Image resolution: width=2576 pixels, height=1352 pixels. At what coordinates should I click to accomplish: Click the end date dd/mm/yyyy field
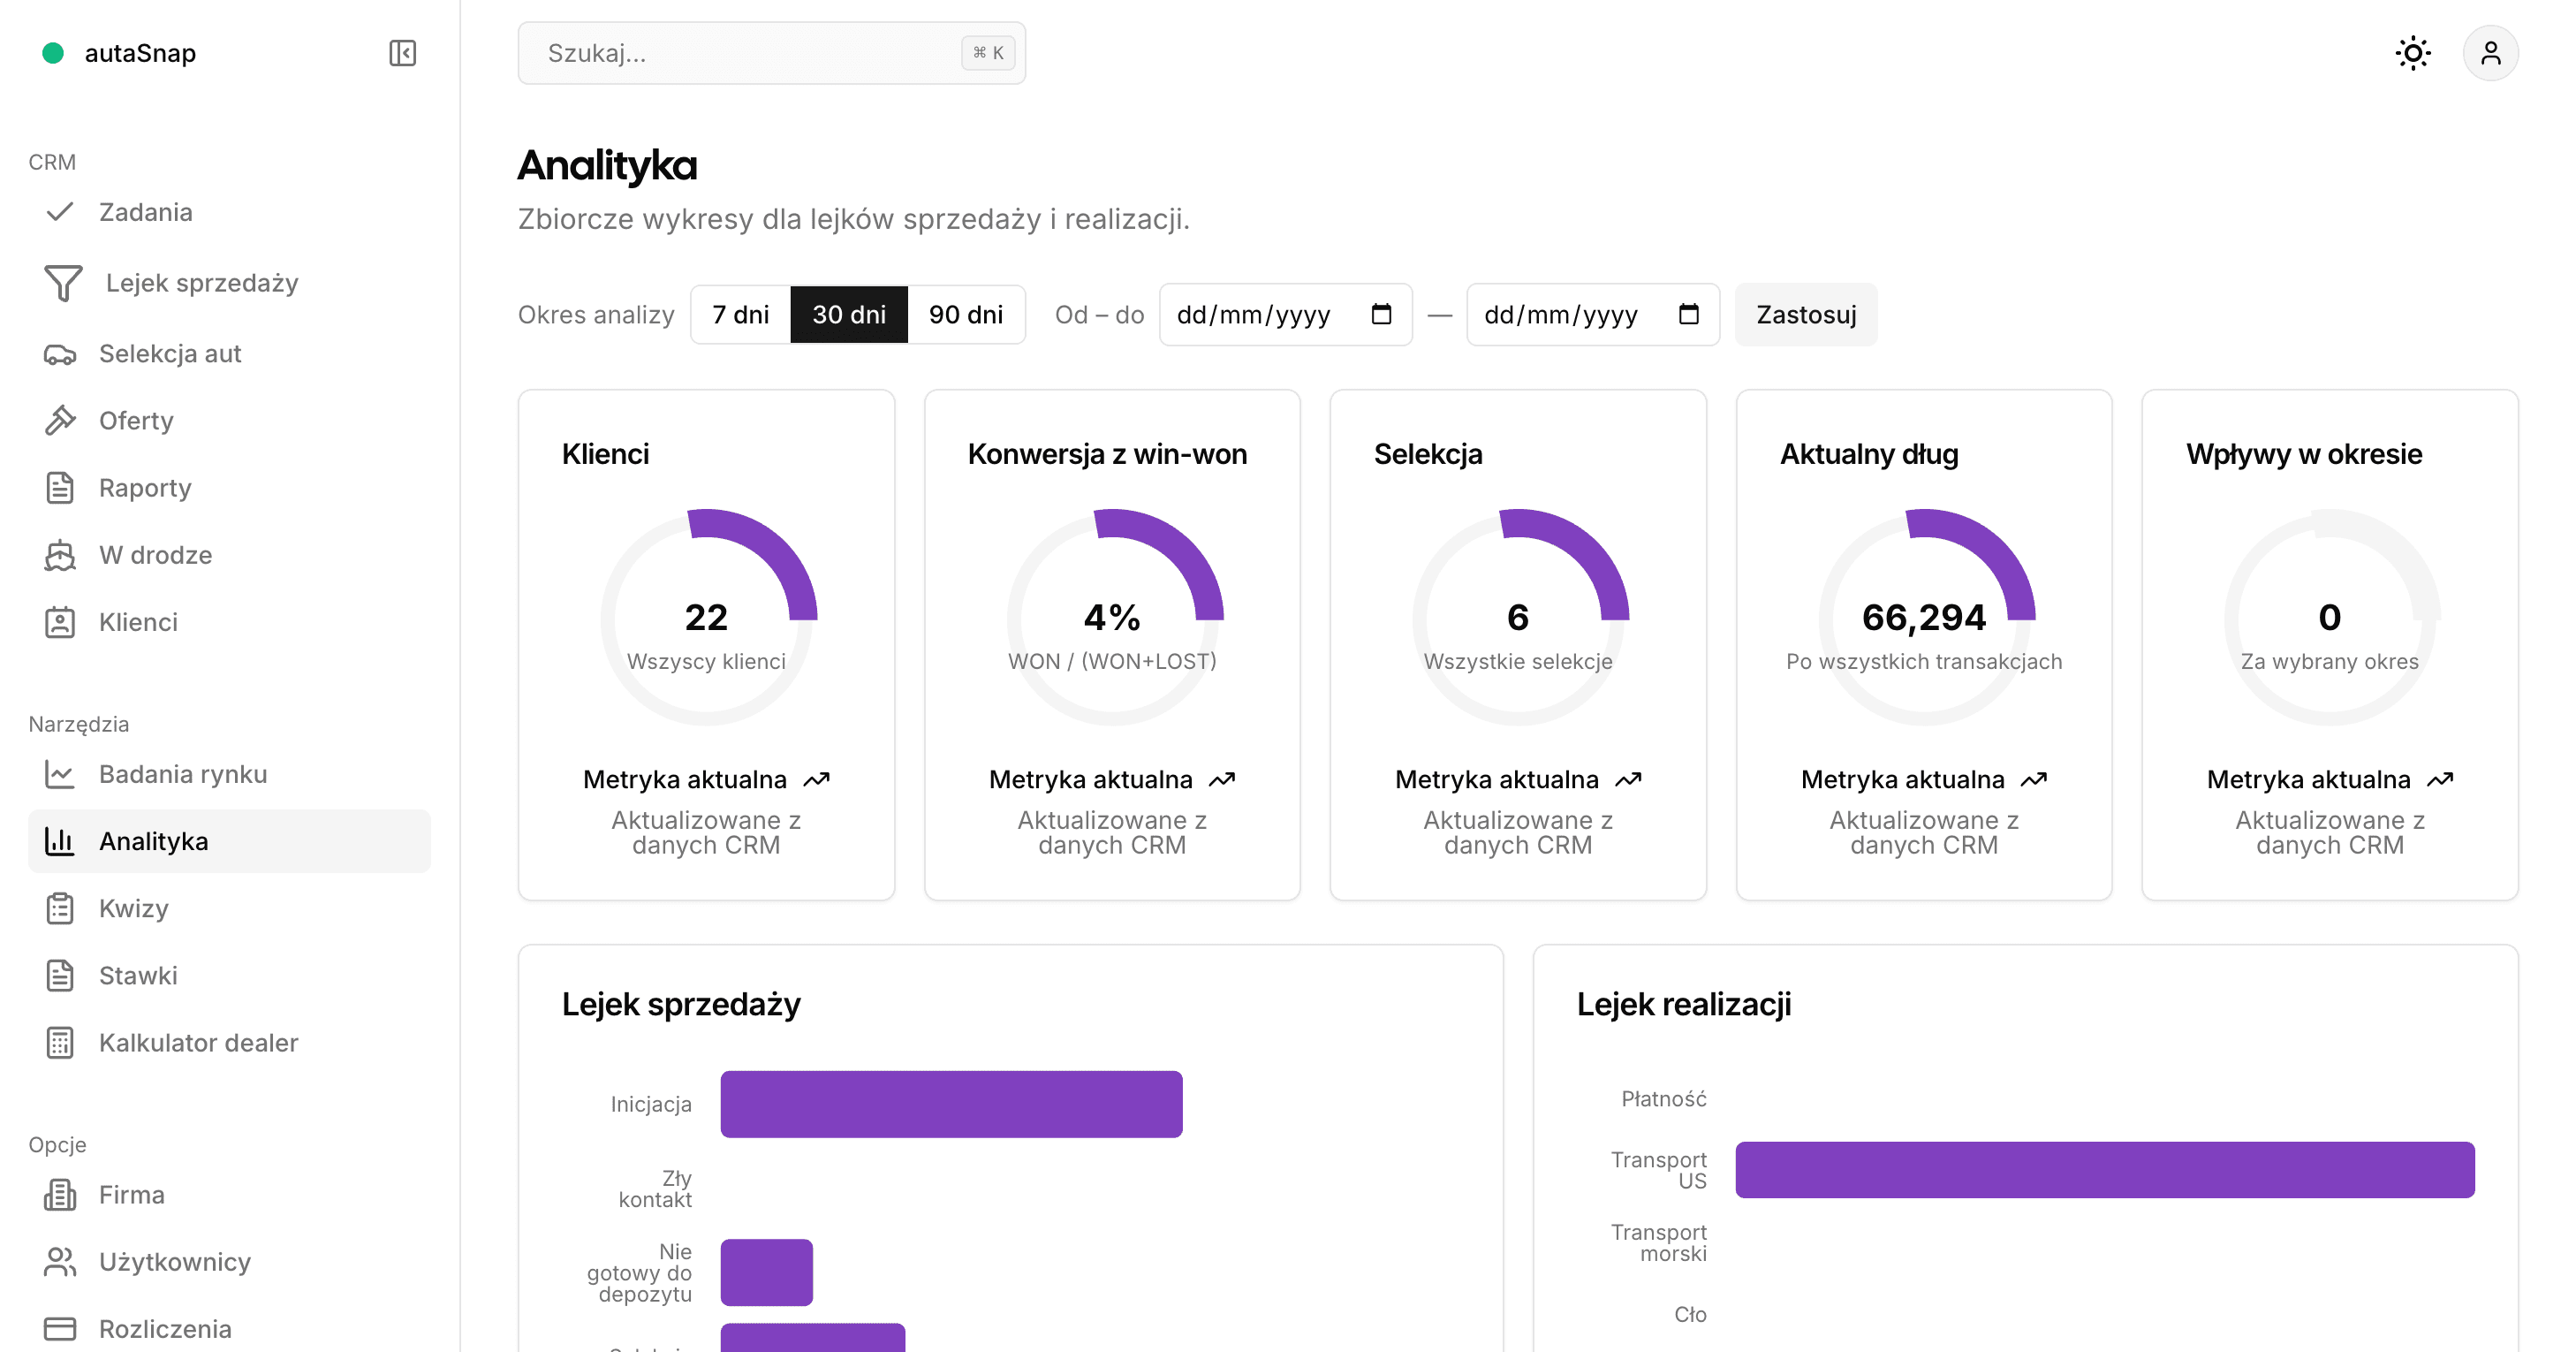click(1592, 315)
